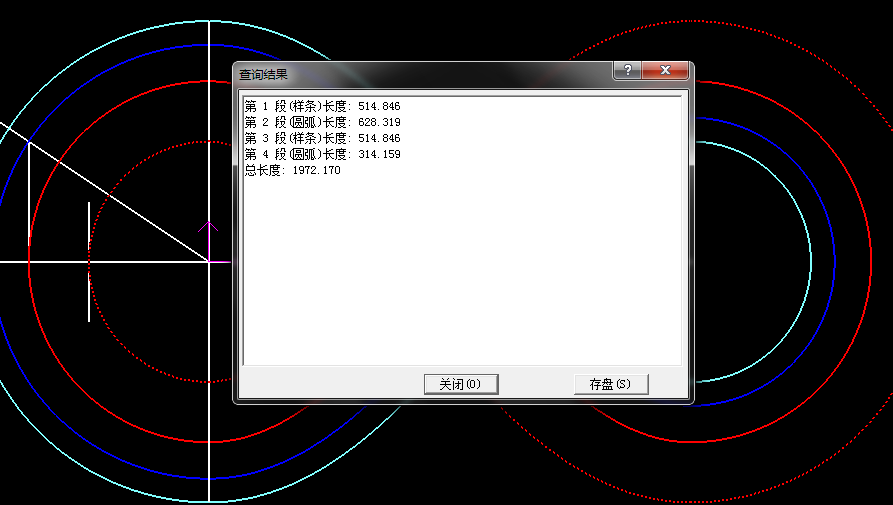Select the line '第 4 段(圆弧)长度: 314.159'
The image size is (893, 505).
click(322, 154)
